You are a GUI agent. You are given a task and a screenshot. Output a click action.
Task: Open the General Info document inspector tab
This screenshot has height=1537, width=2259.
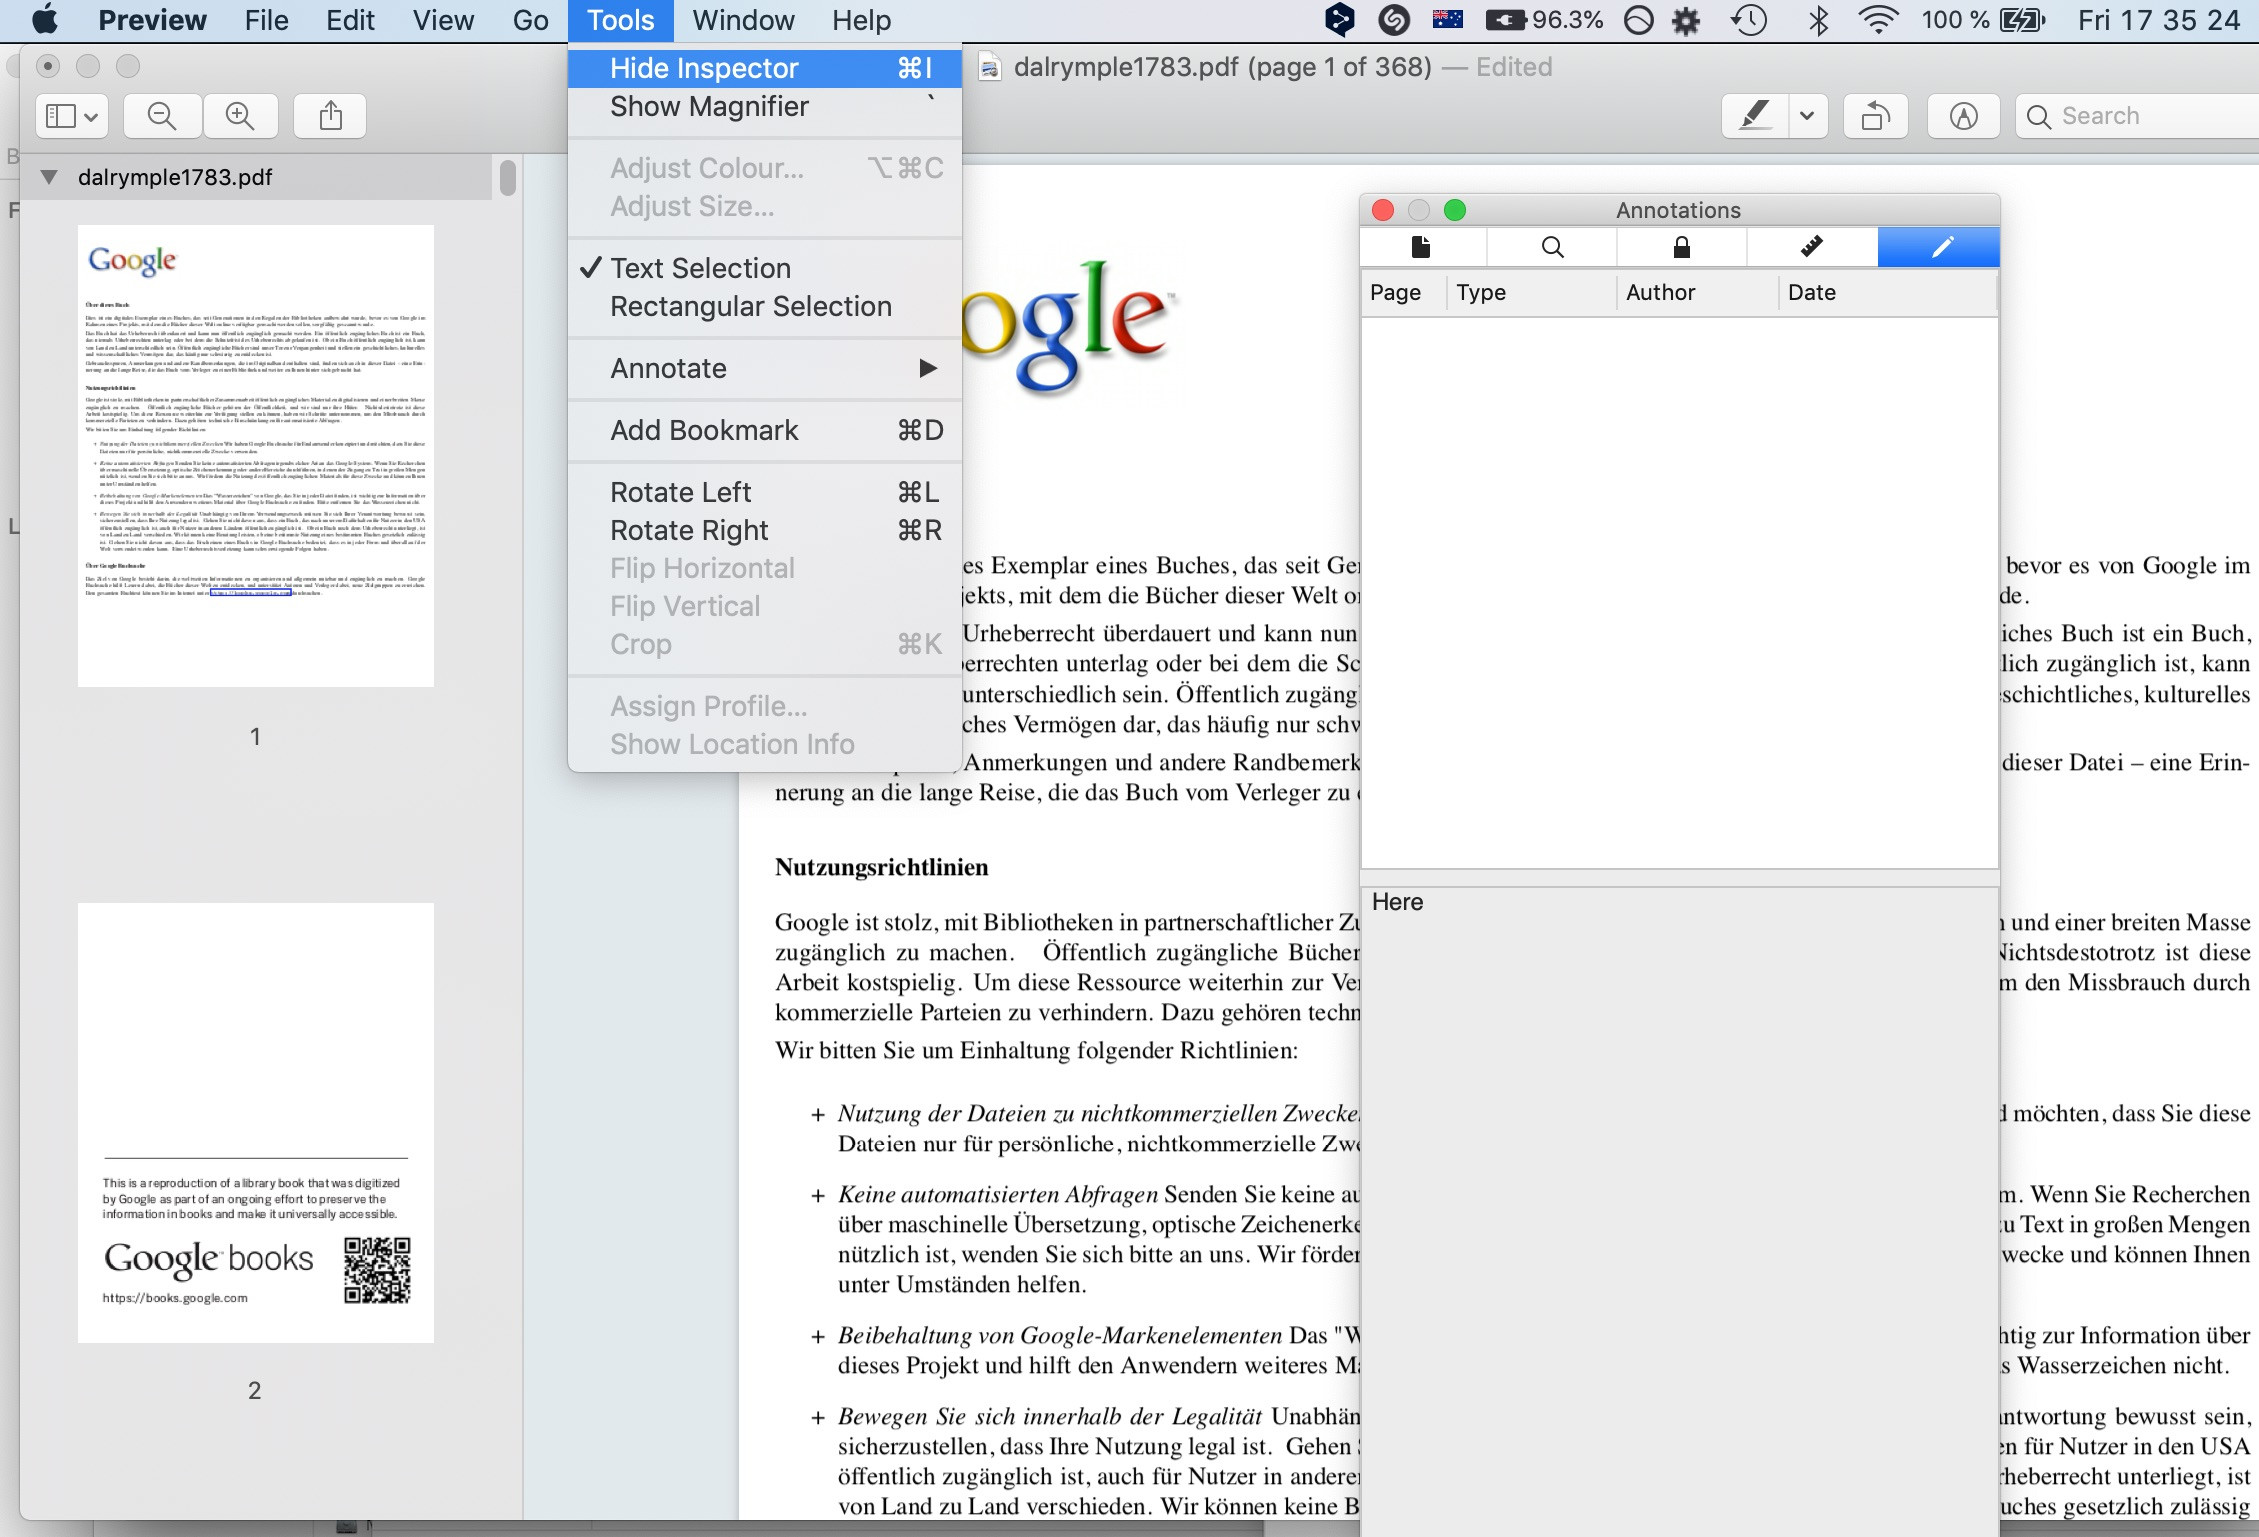click(1421, 247)
